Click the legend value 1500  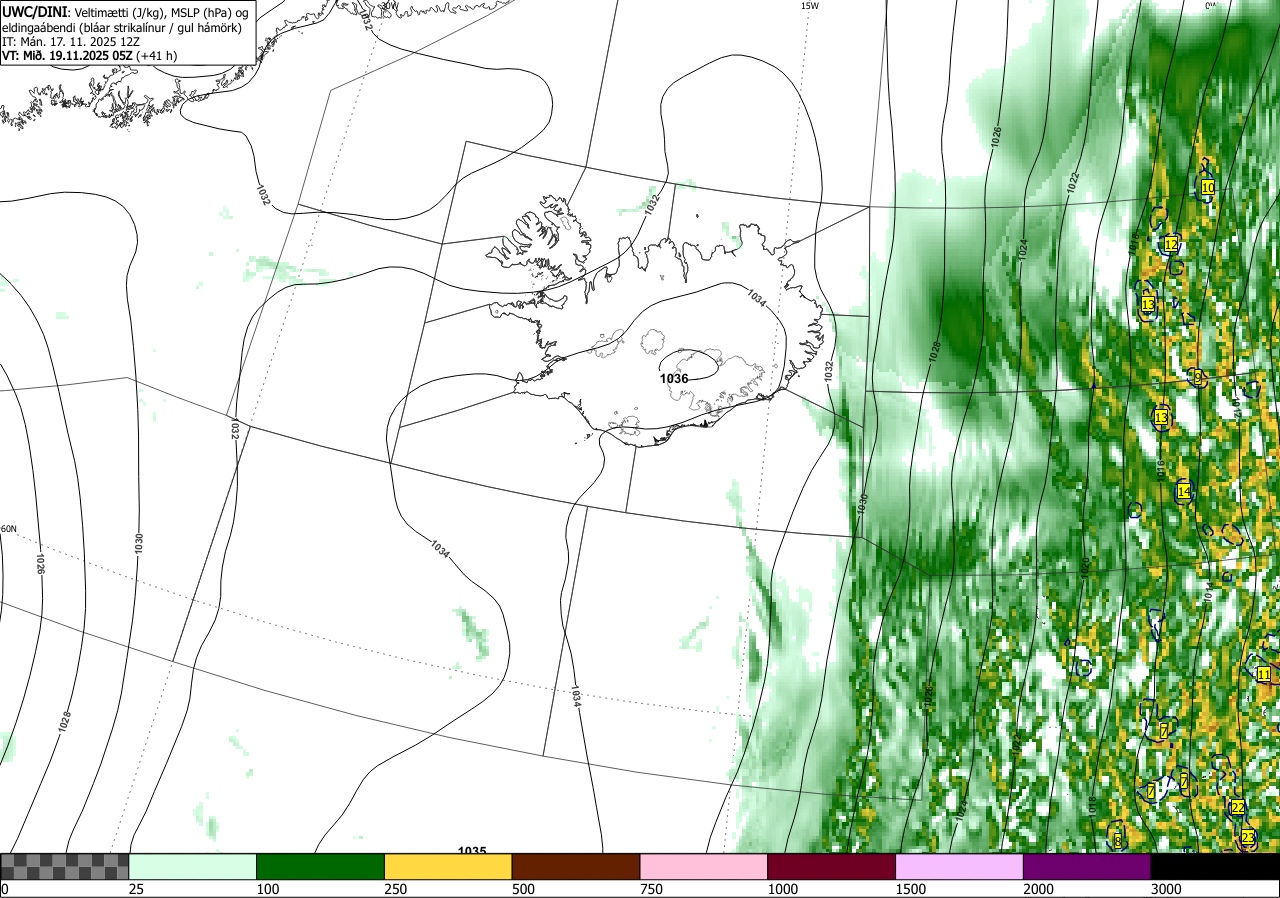point(911,889)
